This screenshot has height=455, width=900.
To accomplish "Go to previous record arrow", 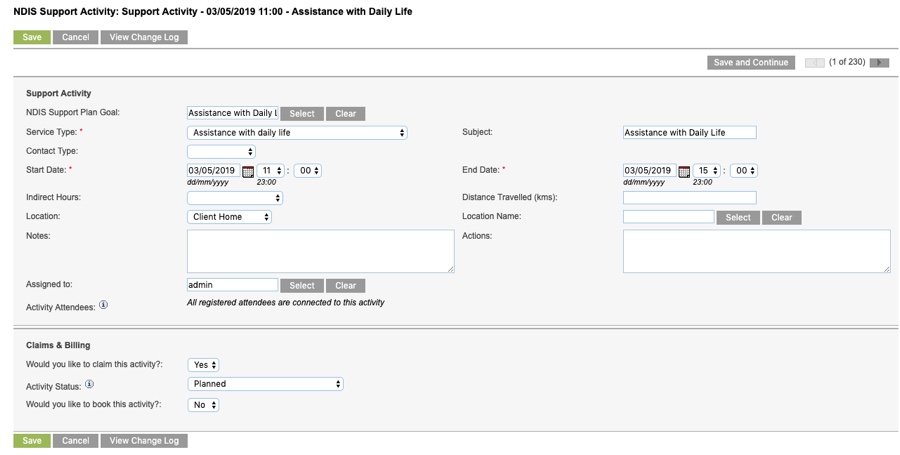I will (815, 63).
